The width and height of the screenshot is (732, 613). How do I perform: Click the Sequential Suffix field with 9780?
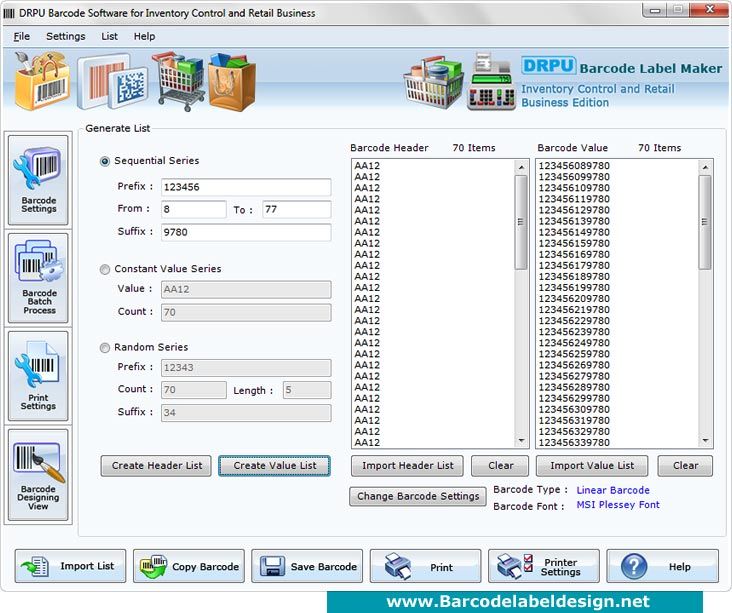coord(246,232)
